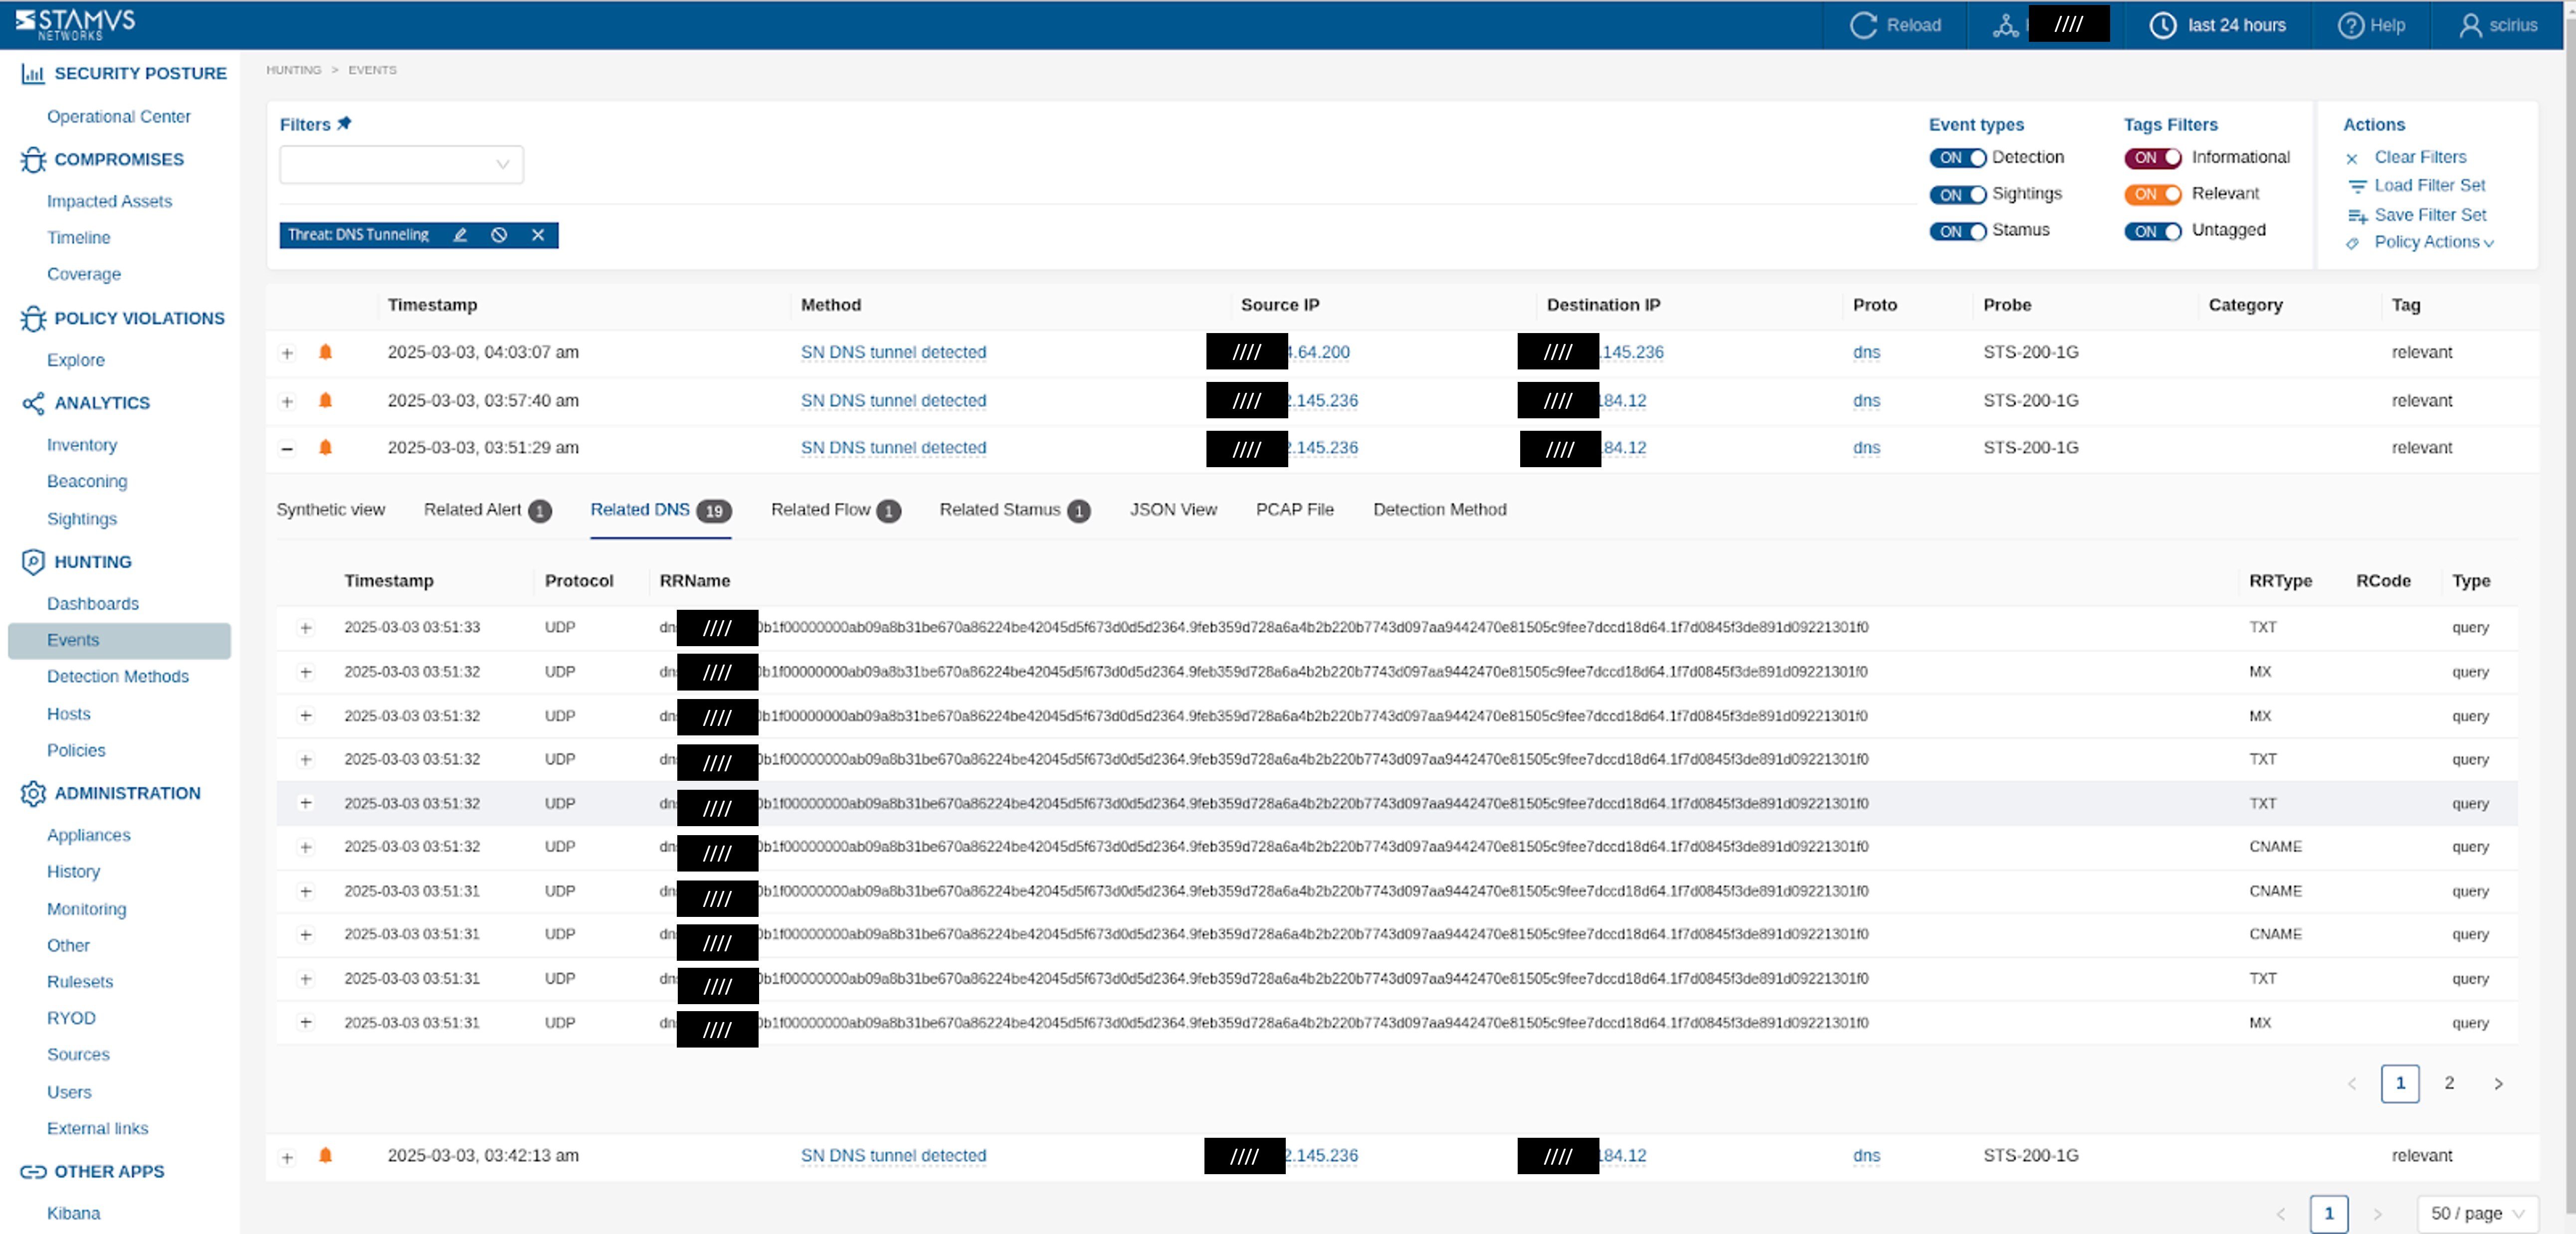Click the Stamus Networks logo
Viewport: 2576px width, 1234px height.
pyautogui.click(x=75, y=24)
